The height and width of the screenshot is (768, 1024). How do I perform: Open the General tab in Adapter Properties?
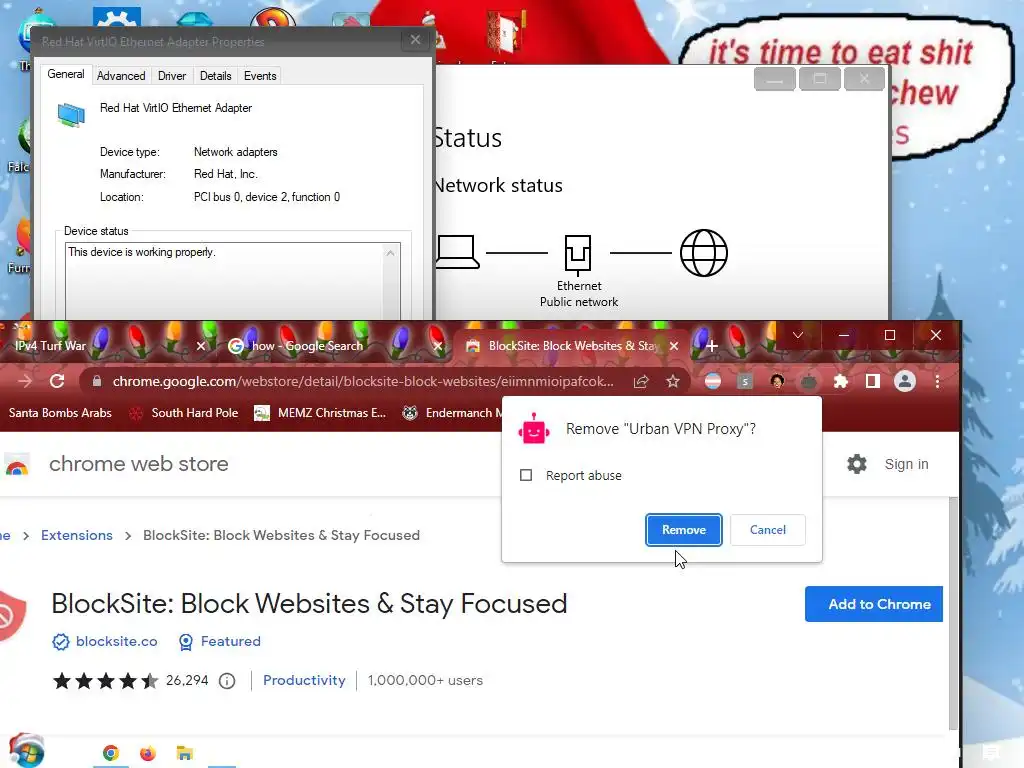click(65, 74)
